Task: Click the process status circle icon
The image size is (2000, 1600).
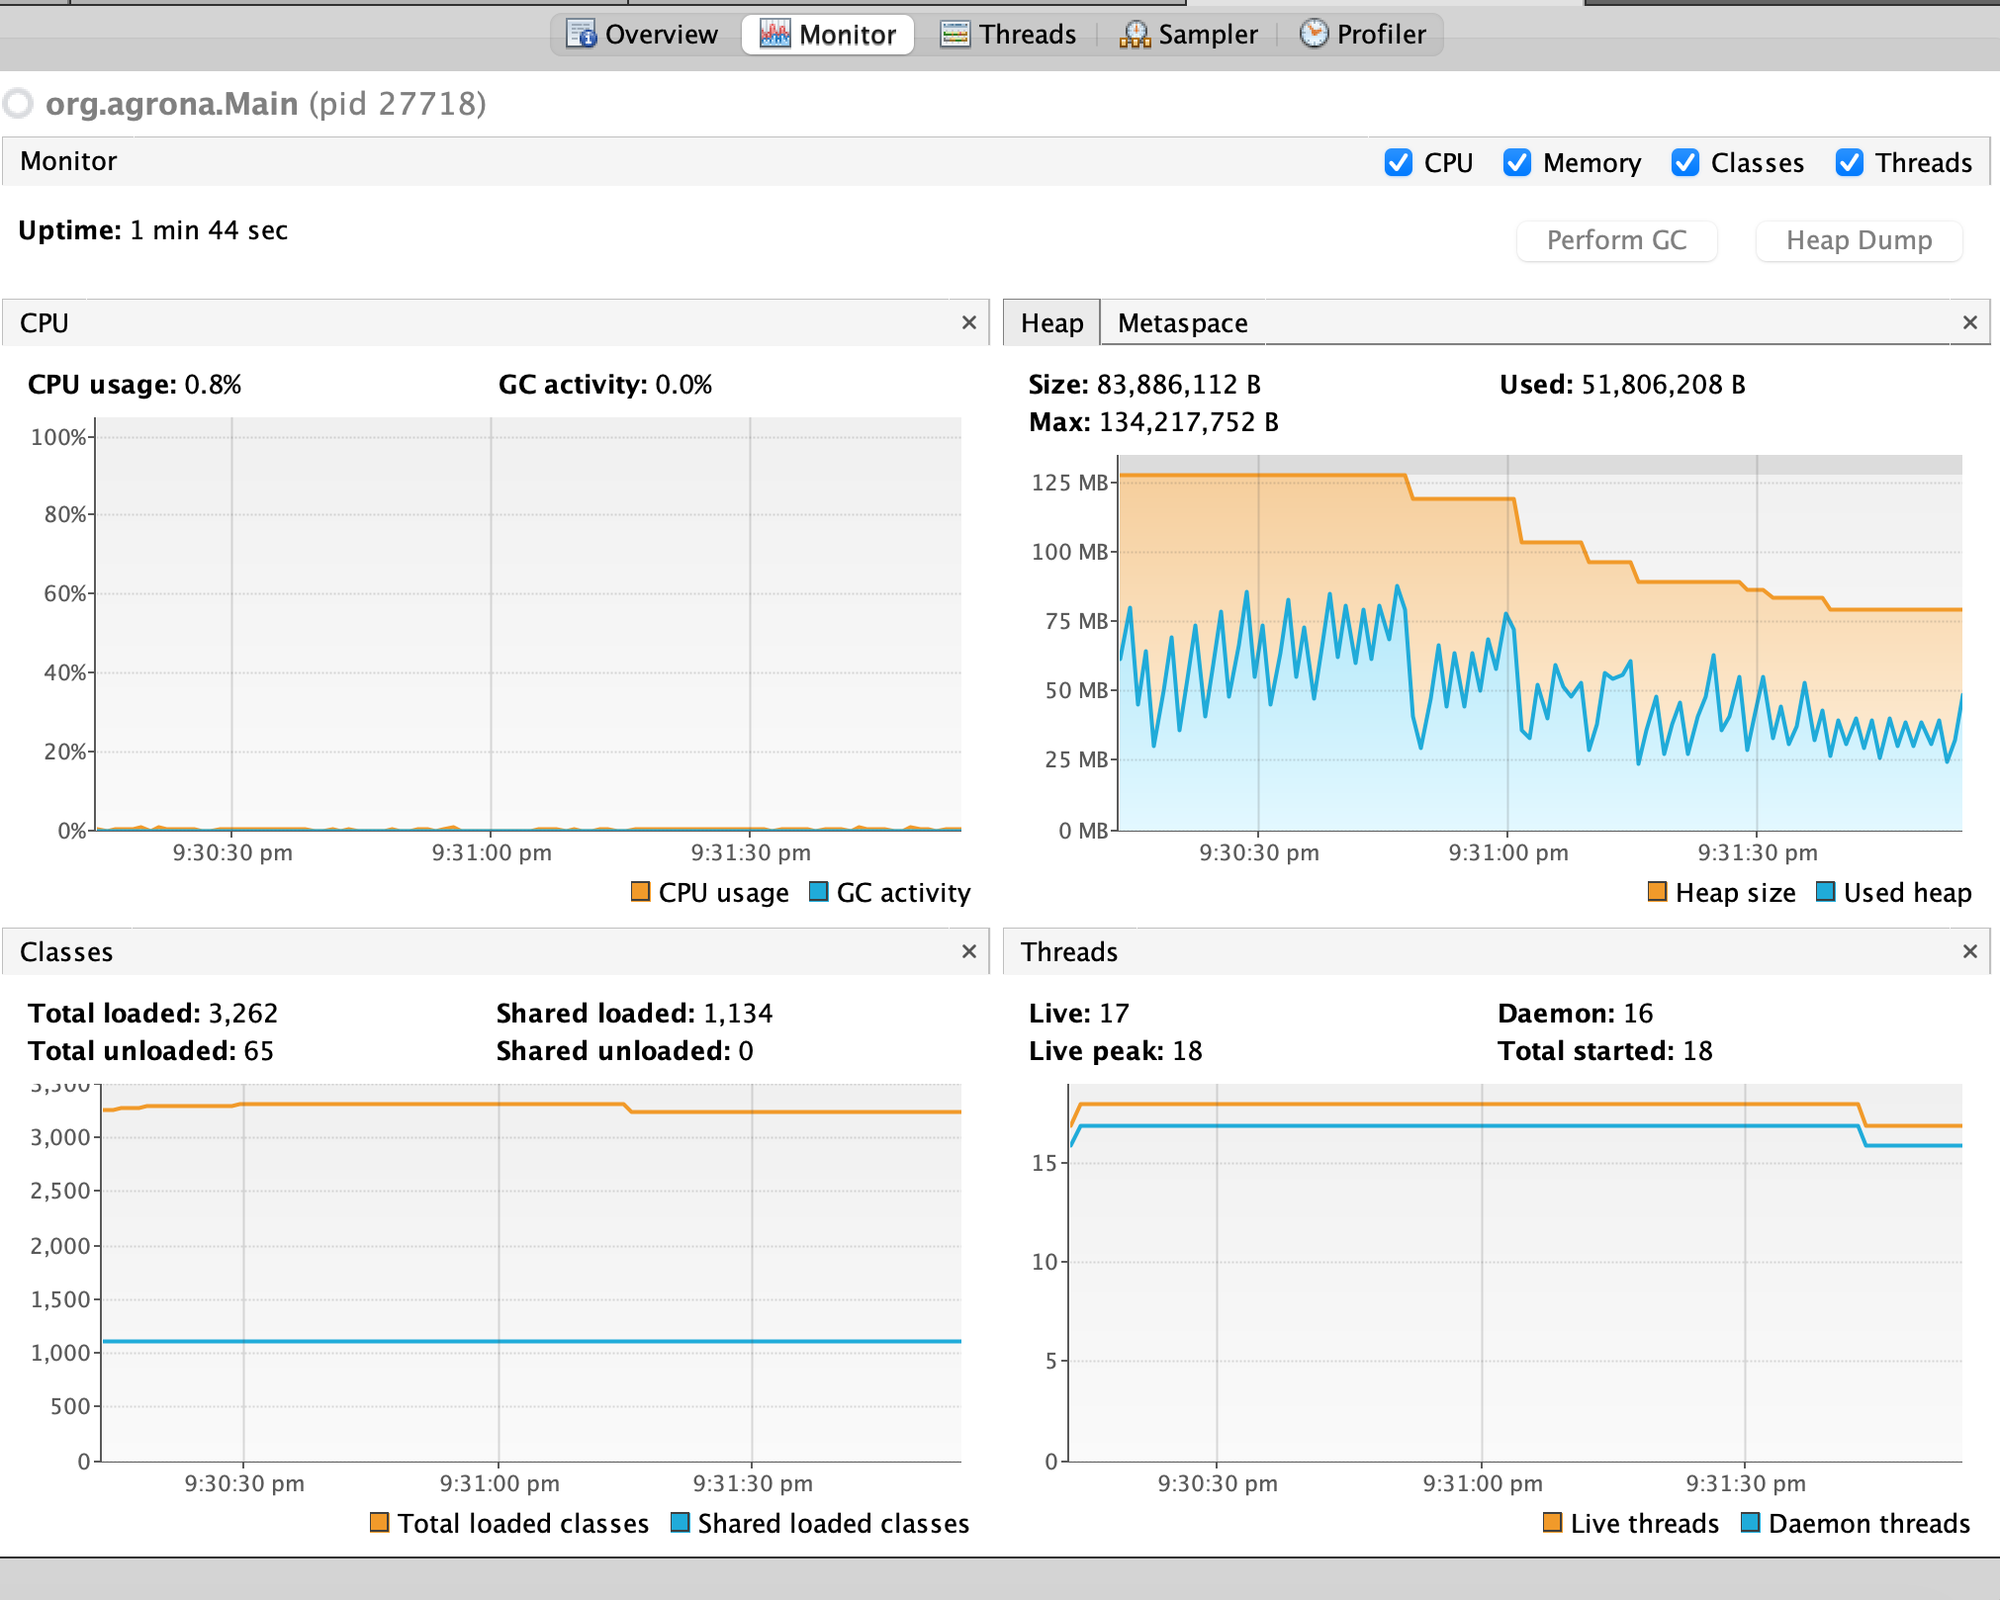Action: pos(18,103)
